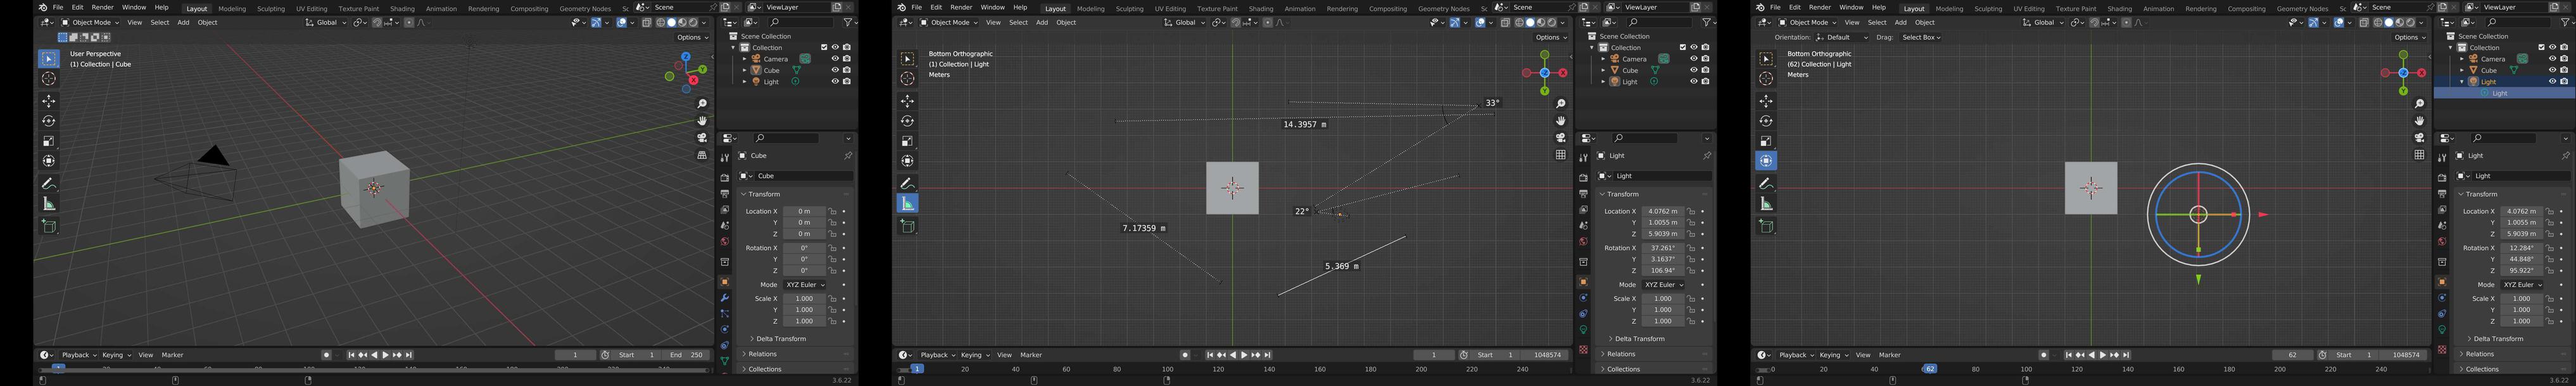The width and height of the screenshot is (2576, 386).
Task: Hide the Cube in the left window outliner
Action: click(x=835, y=70)
